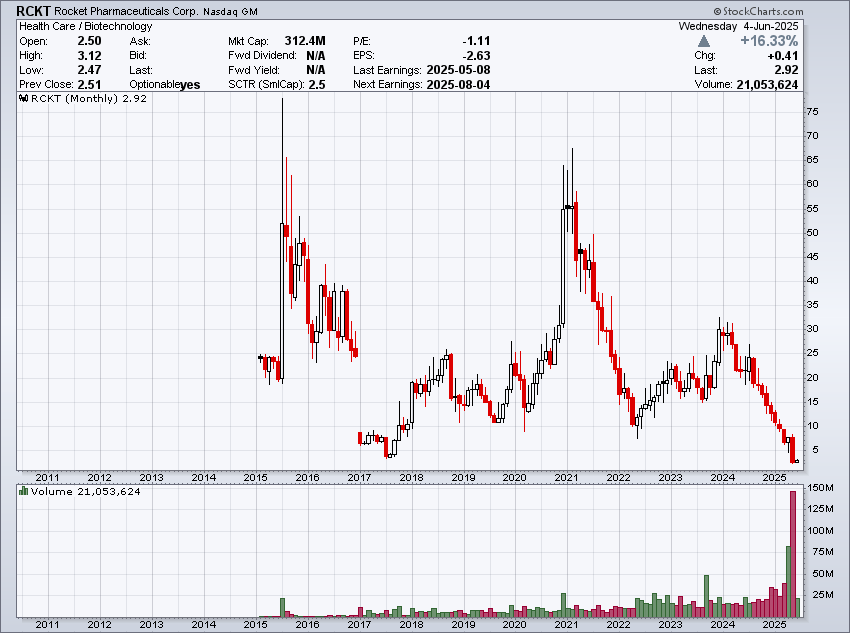The image size is (850, 633).
Task: Click the 50 label on the price axis
Action: 813,232
